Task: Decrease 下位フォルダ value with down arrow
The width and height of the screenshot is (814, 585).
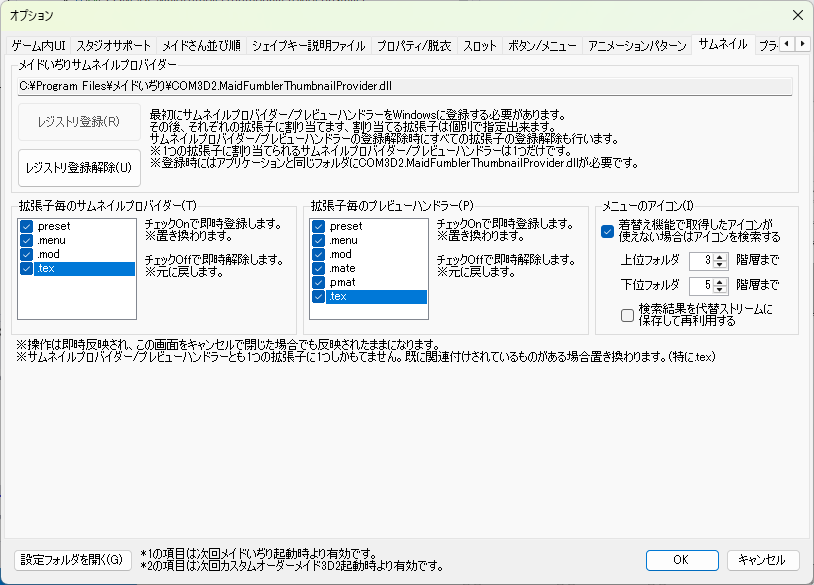Action: pos(719,290)
